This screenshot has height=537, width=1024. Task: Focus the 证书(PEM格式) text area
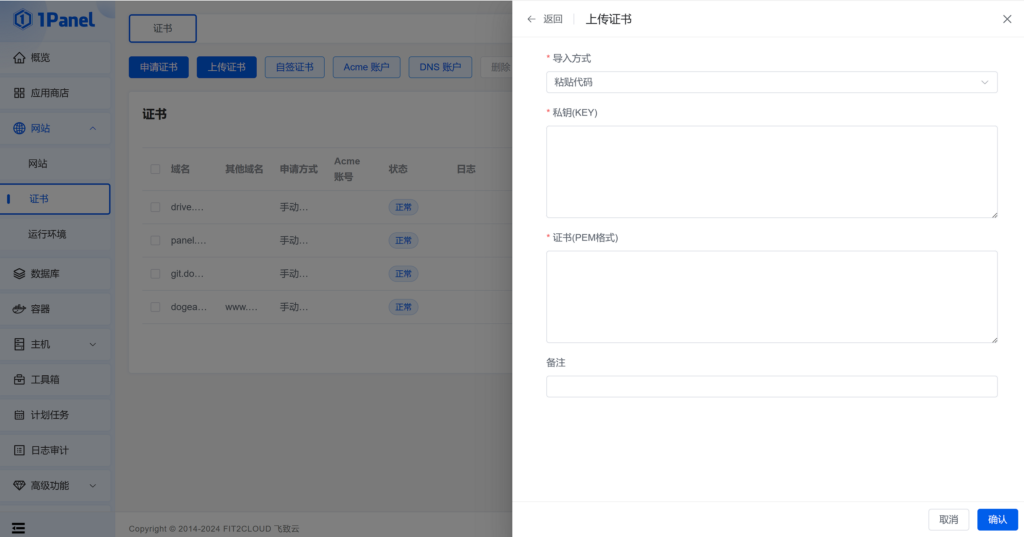point(771,297)
